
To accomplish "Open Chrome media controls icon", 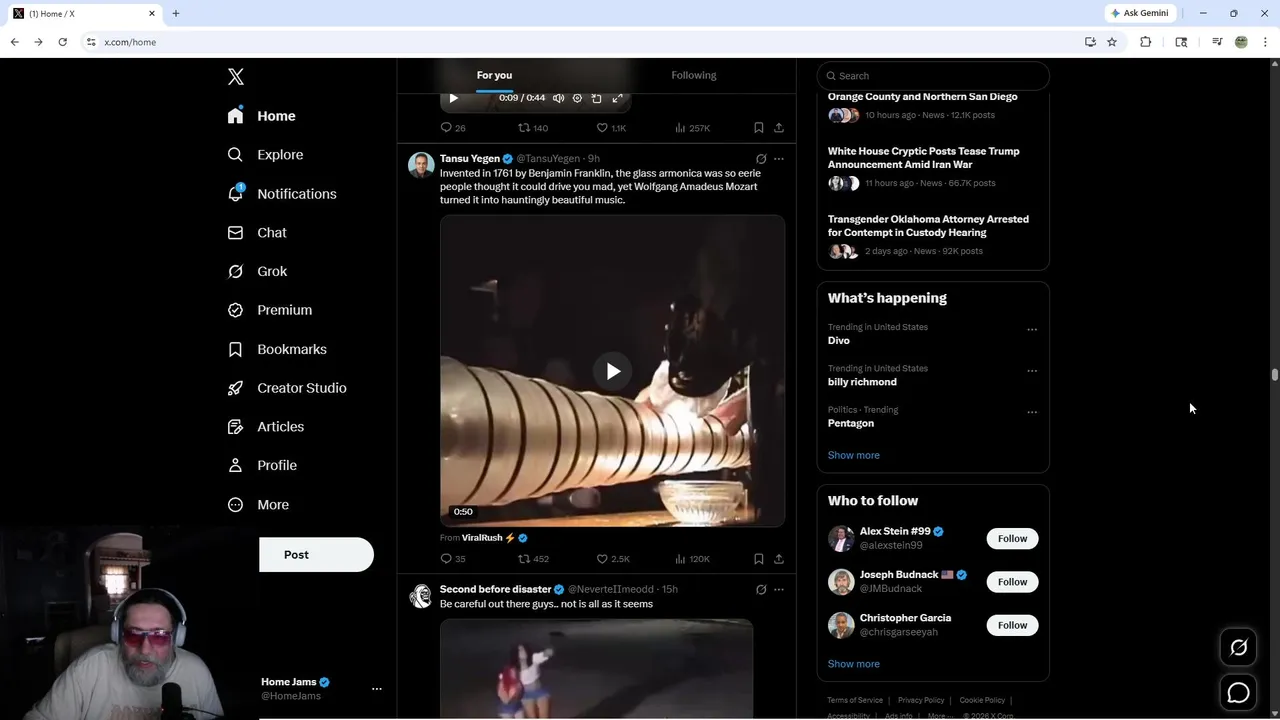I will click(x=1217, y=42).
